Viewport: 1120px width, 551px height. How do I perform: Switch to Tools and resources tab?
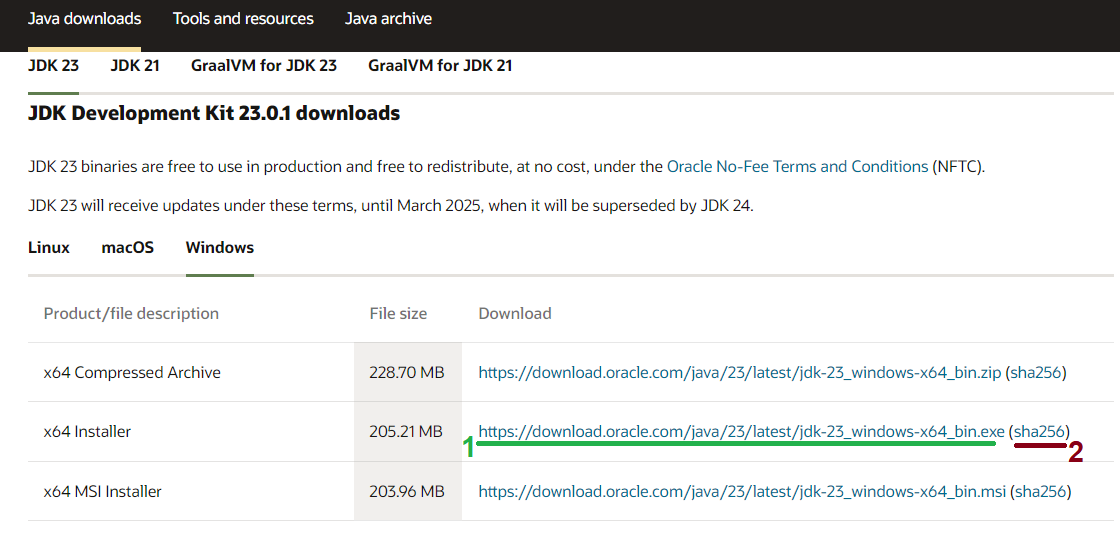click(x=243, y=19)
